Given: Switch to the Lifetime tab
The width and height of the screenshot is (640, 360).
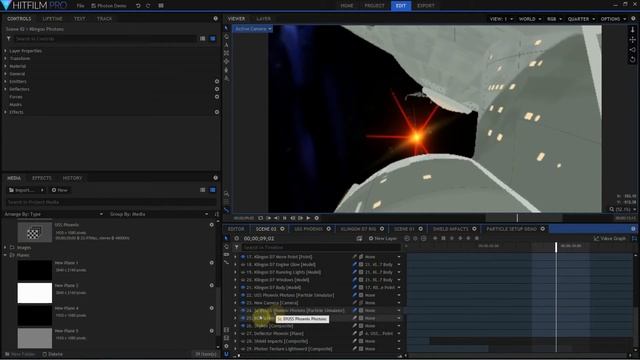Looking at the screenshot, I should click(53, 19).
